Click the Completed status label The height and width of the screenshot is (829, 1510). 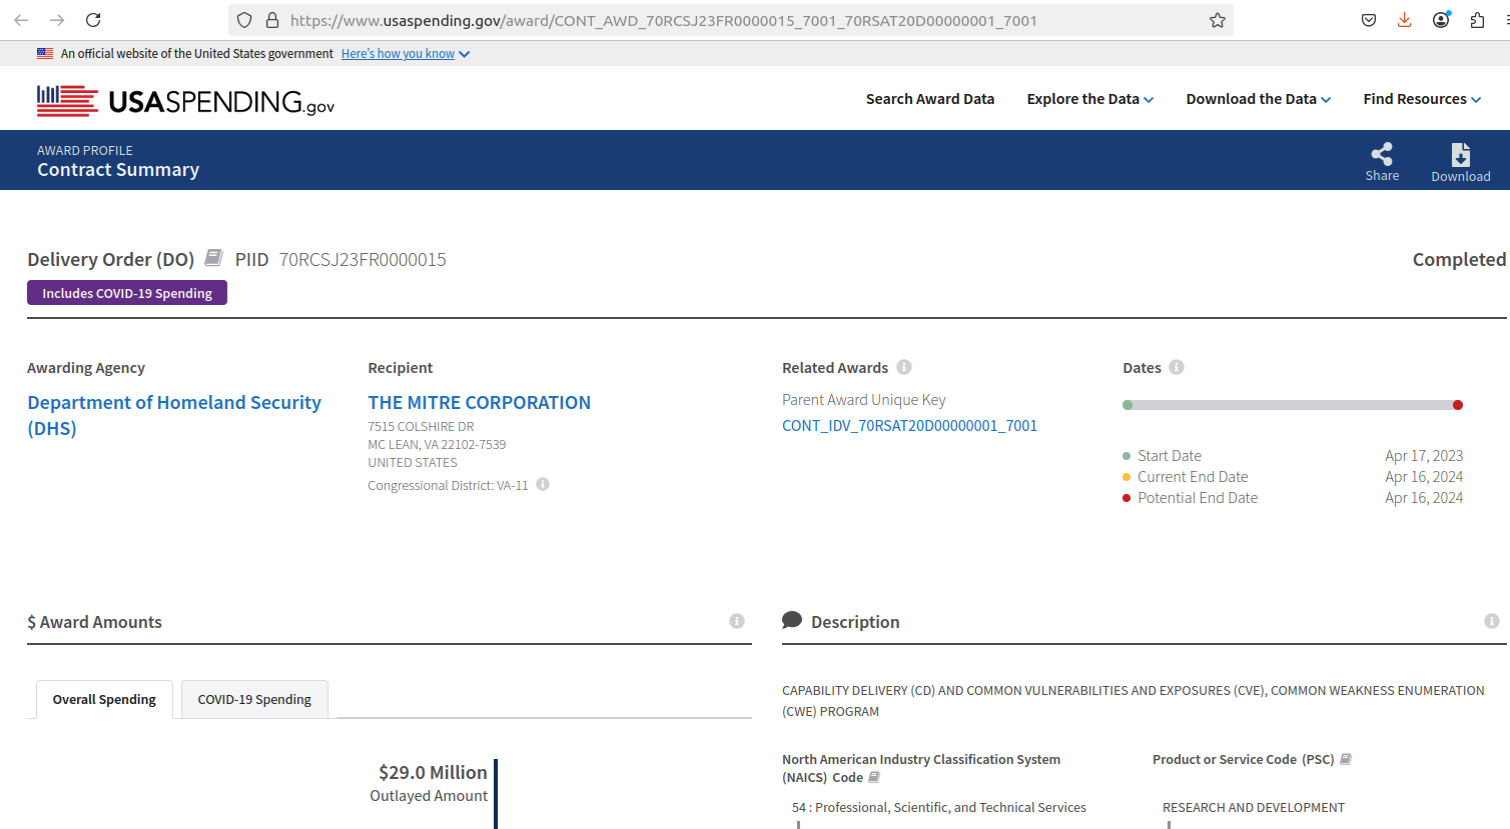click(1459, 259)
